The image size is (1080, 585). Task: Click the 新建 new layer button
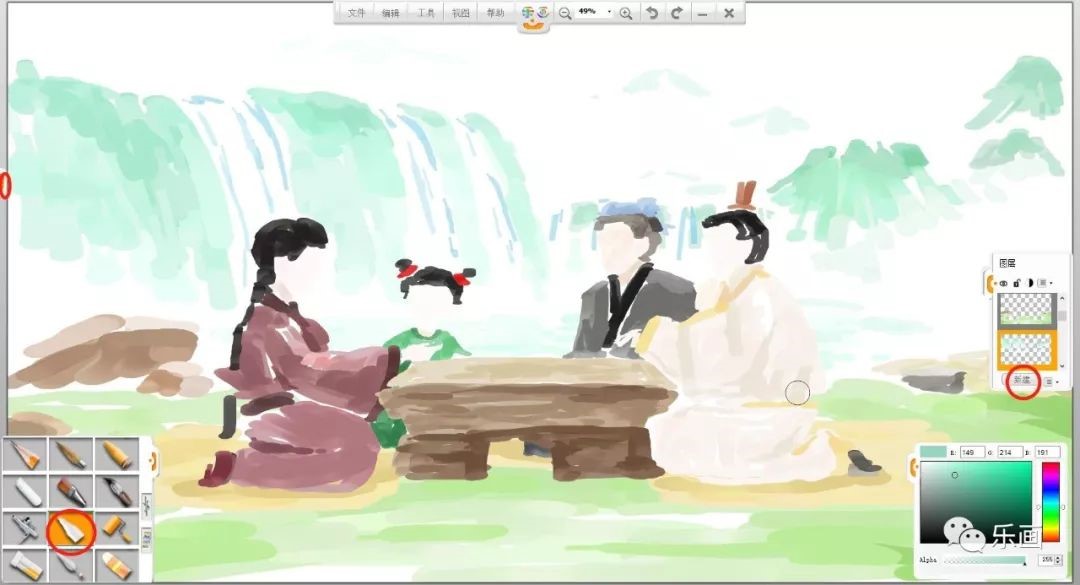coord(1021,380)
